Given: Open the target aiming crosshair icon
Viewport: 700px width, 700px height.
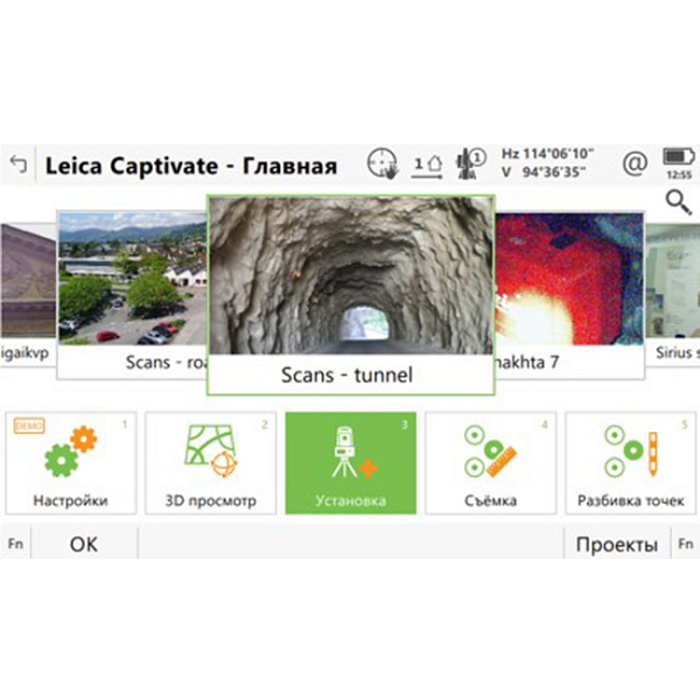Looking at the screenshot, I should (x=383, y=163).
